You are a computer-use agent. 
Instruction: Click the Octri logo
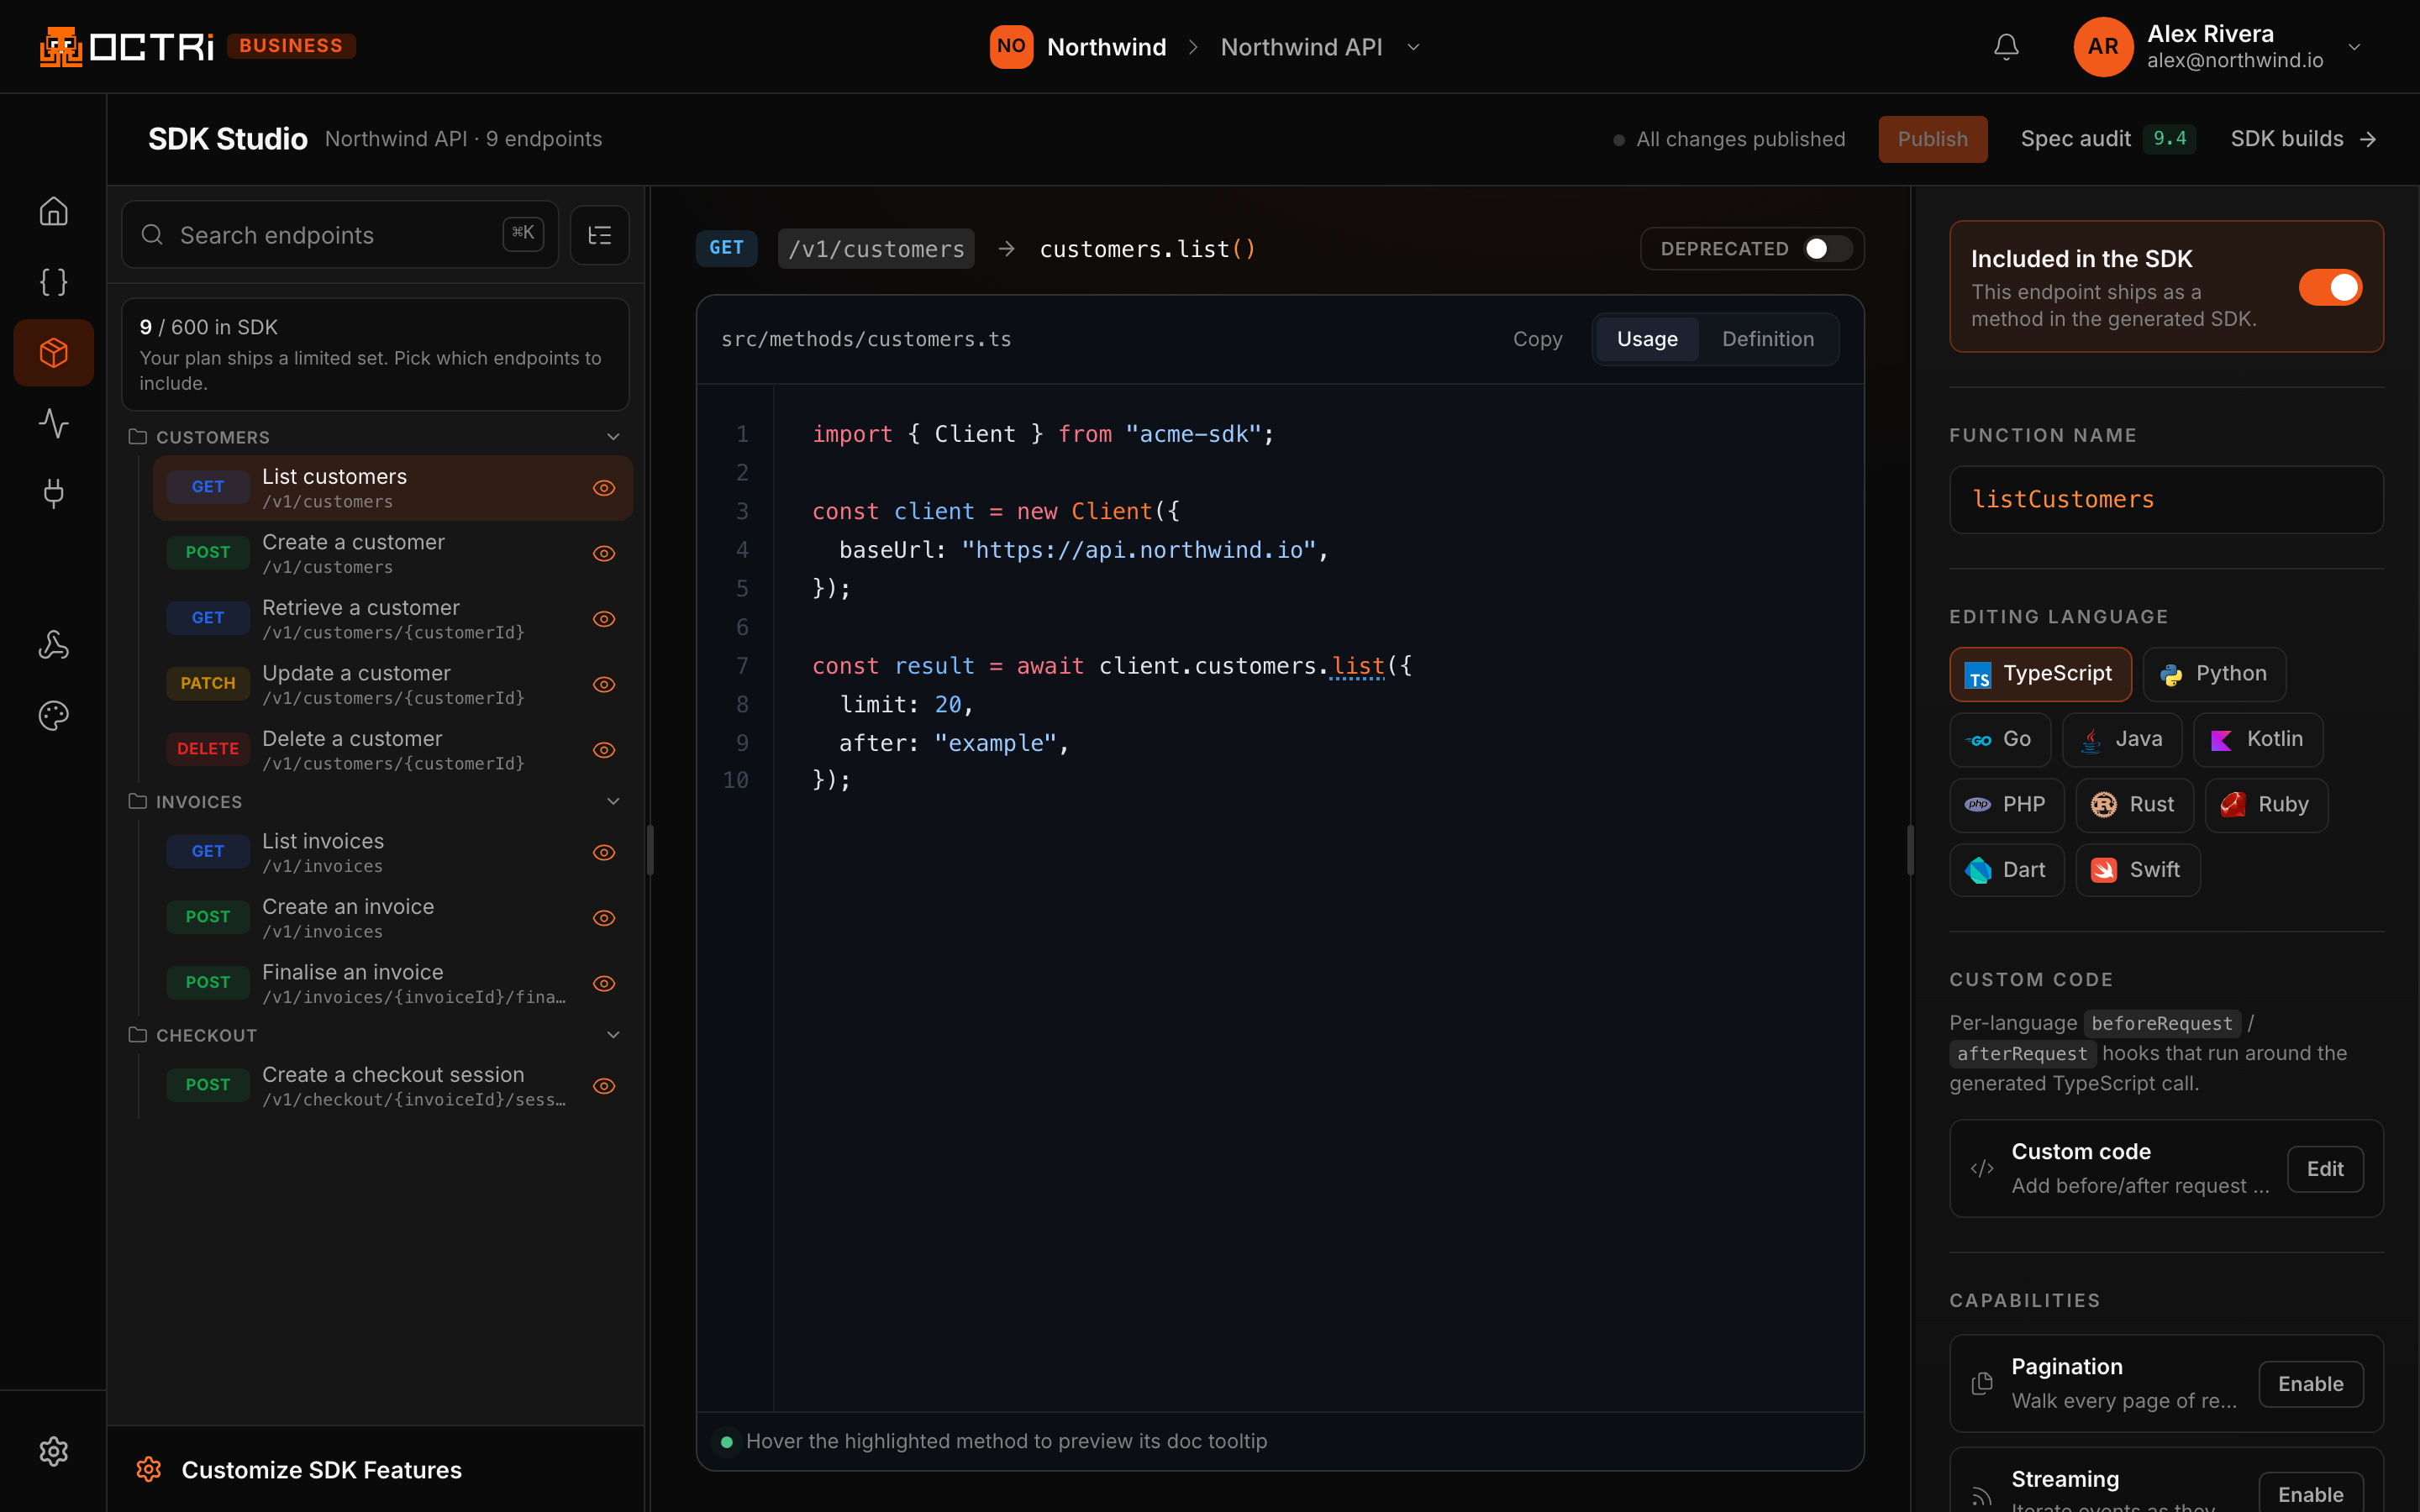[x=126, y=46]
